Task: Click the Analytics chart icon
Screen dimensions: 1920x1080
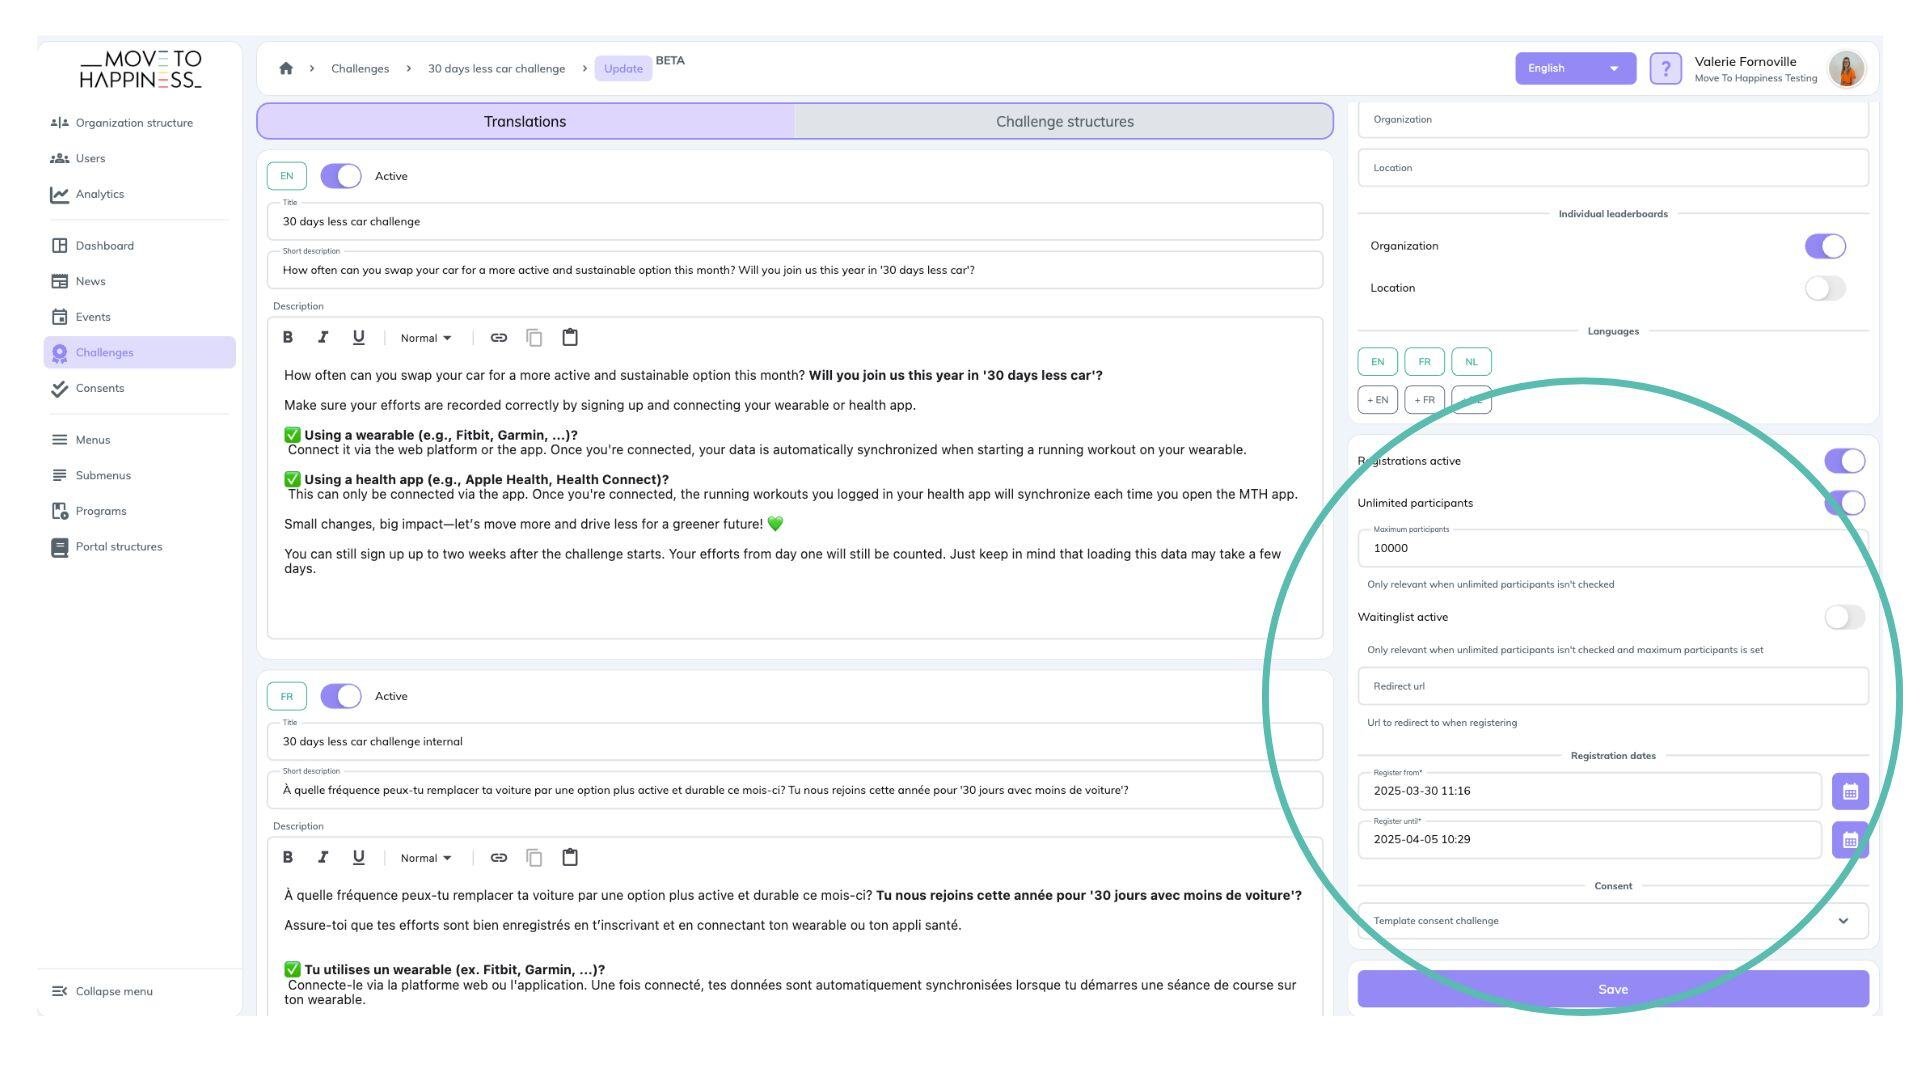Action: (x=60, y=195)
